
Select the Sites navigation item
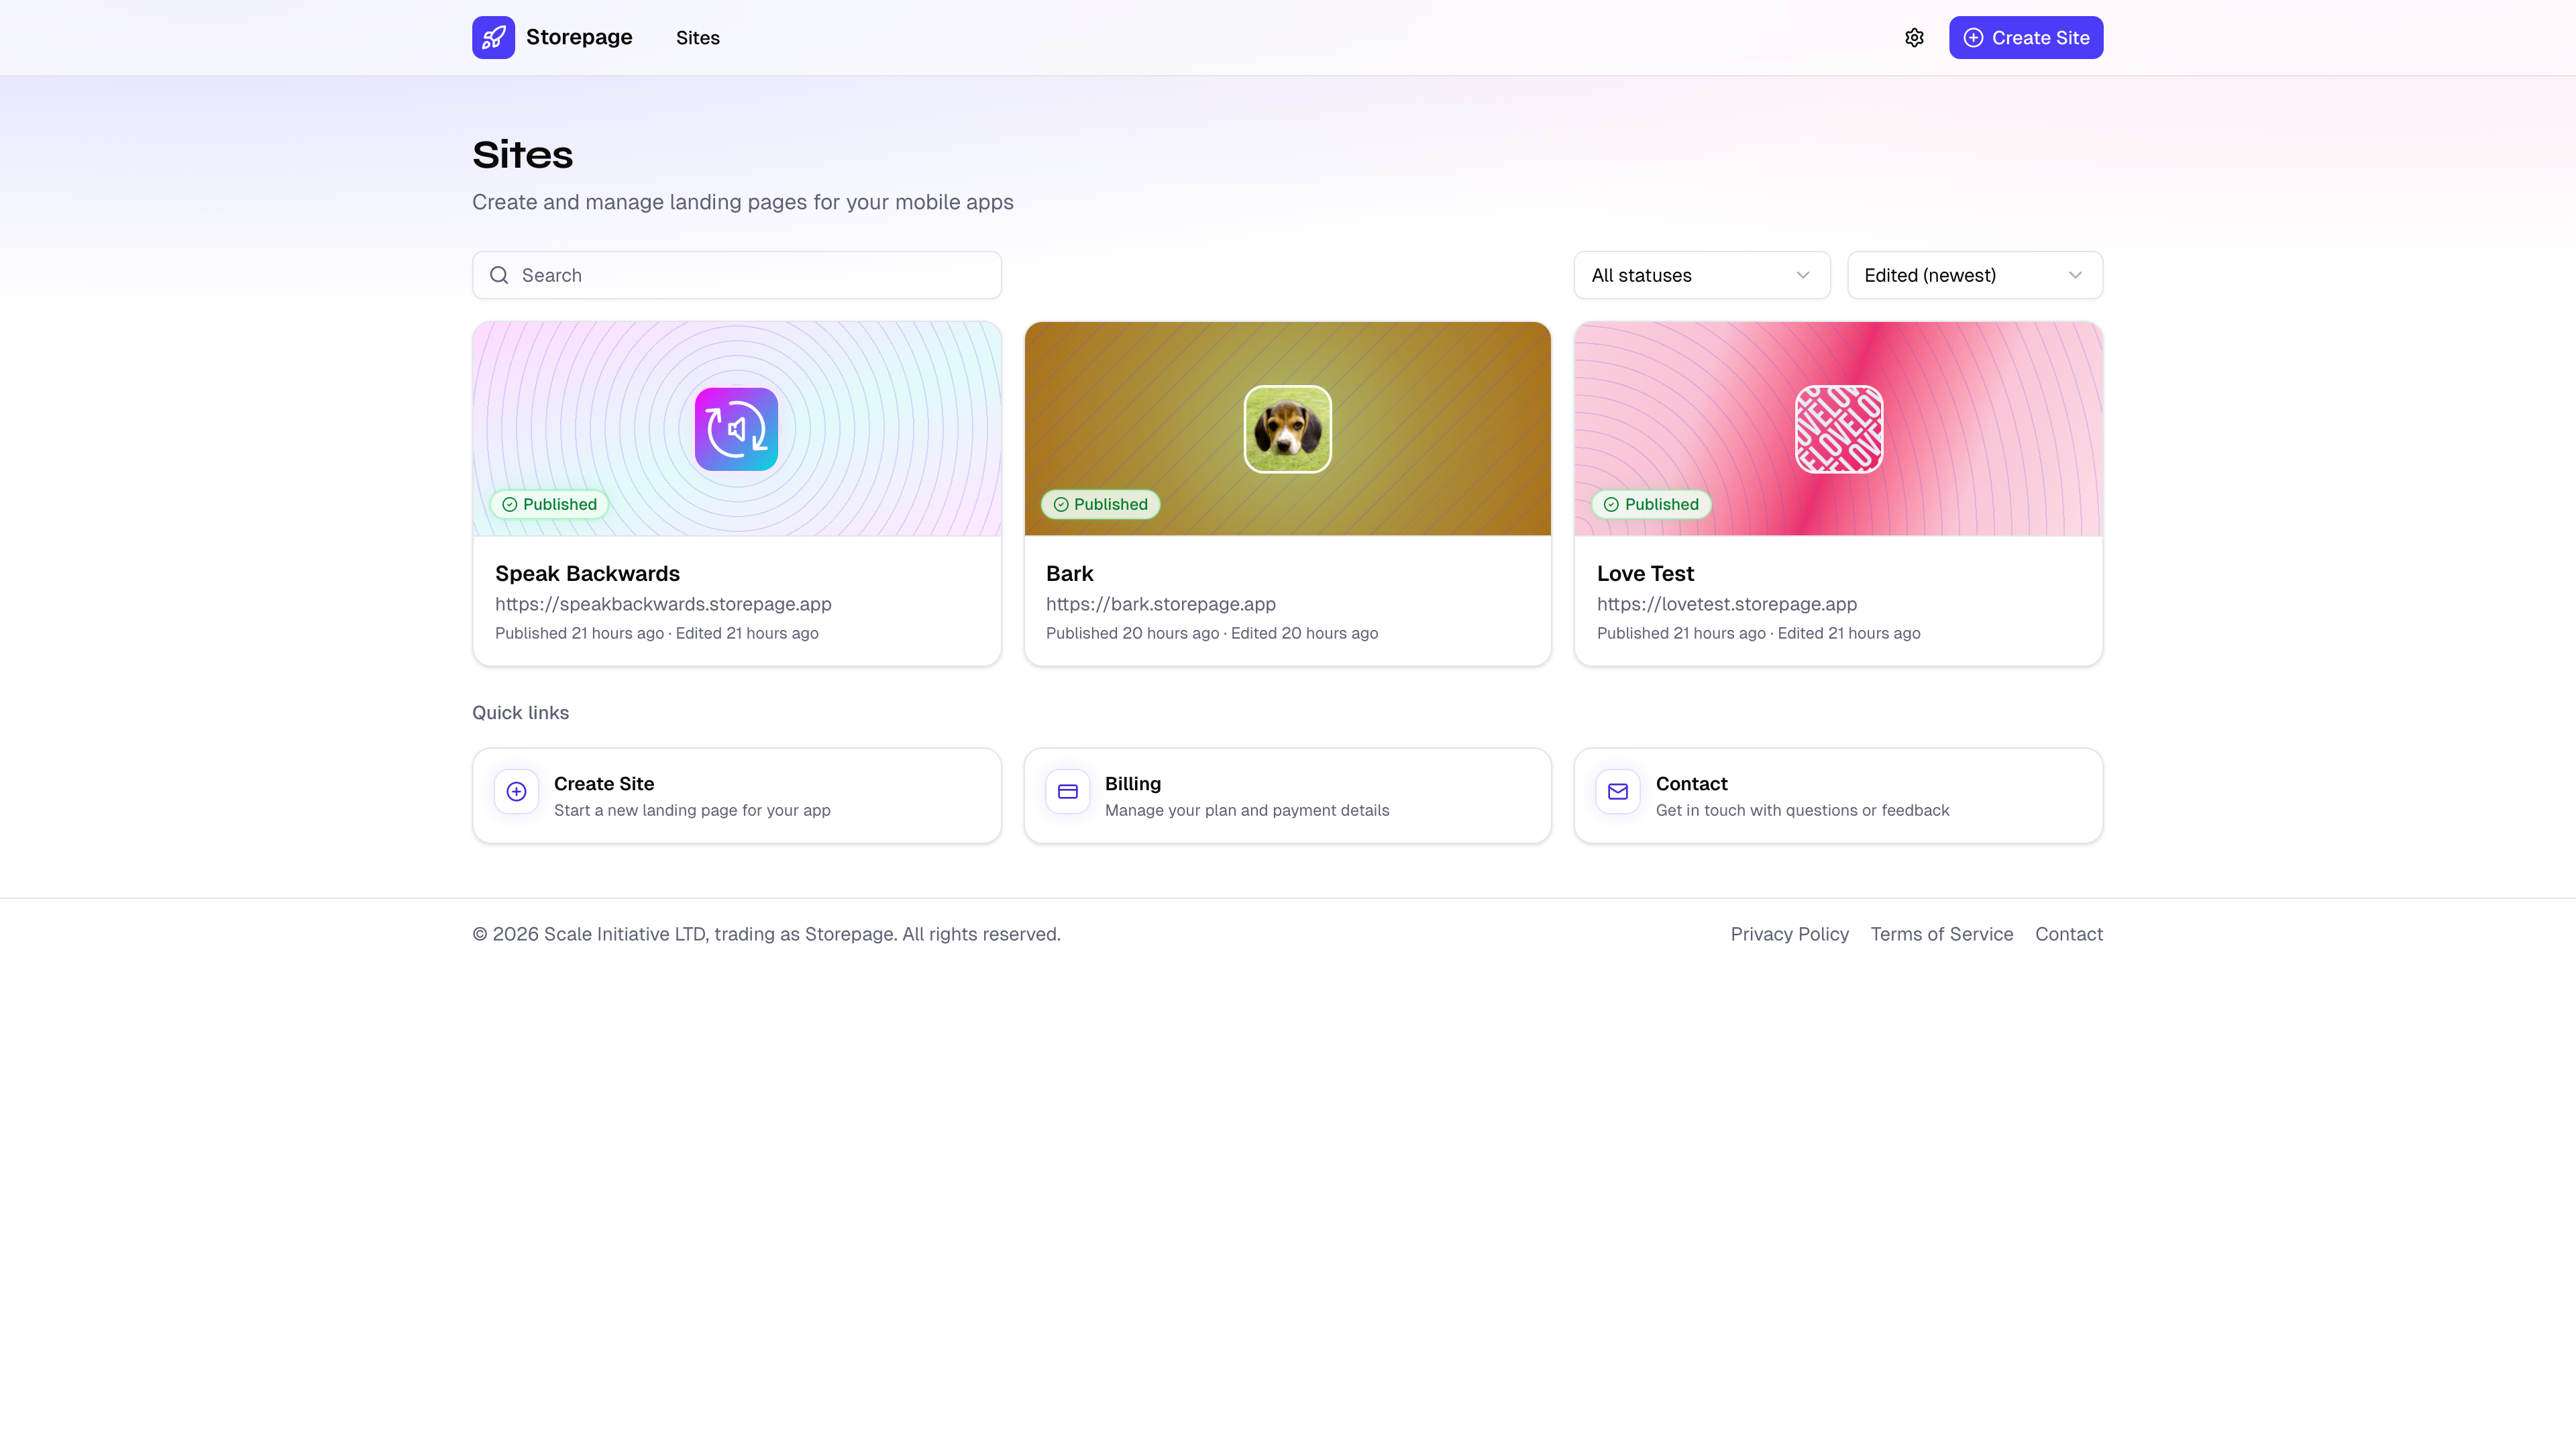[697, 37]
